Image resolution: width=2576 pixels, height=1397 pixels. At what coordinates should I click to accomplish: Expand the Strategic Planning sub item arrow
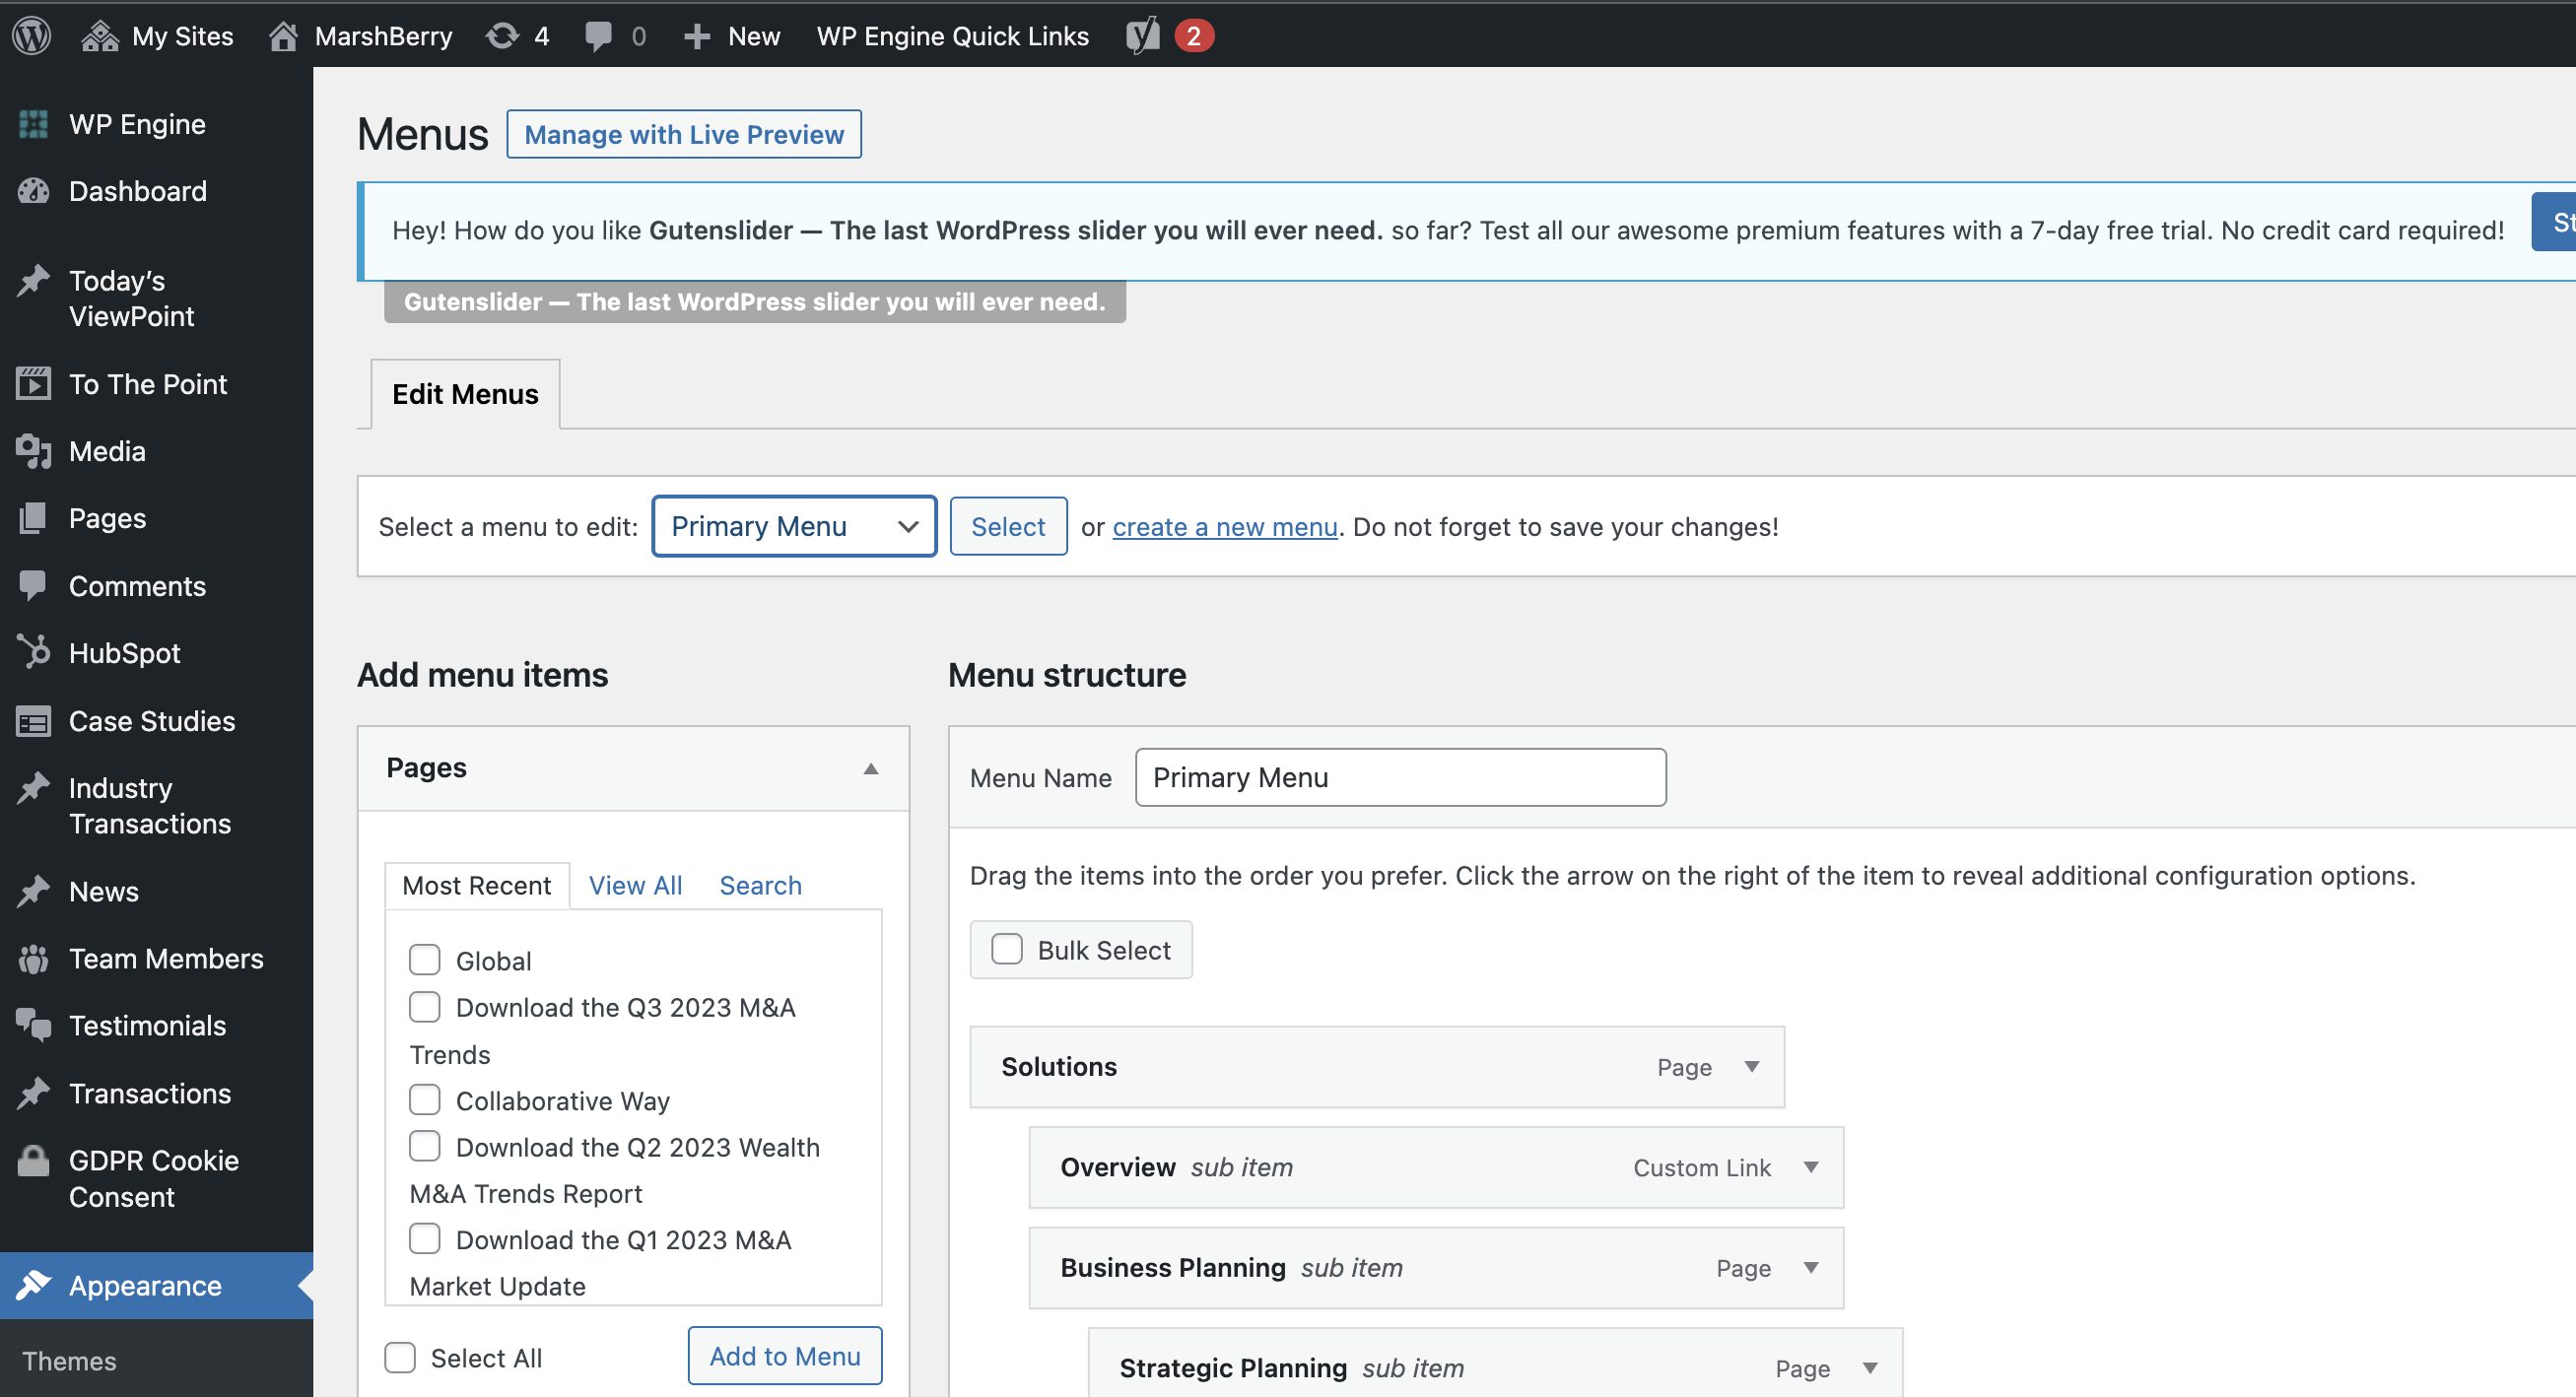tap(1870, 1368)
